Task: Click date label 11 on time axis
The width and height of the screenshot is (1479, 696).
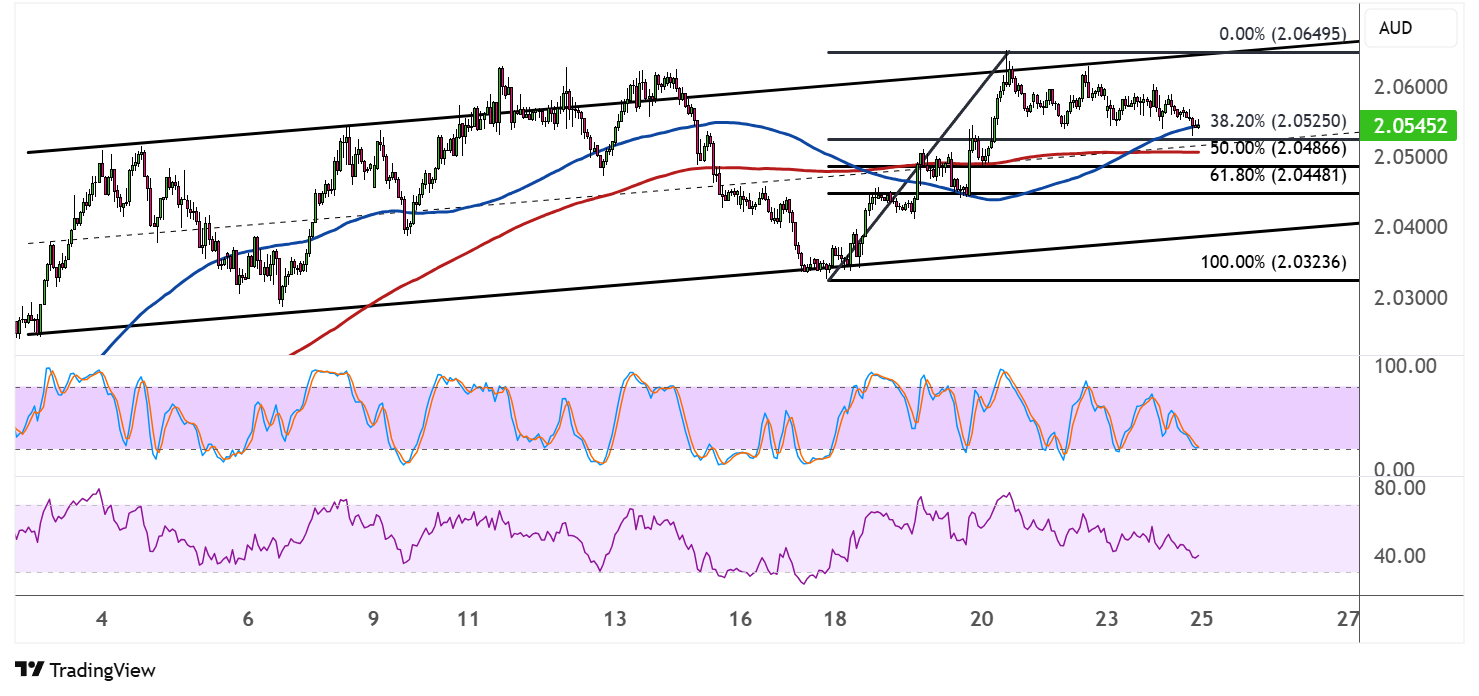Action: coord(468,619)
